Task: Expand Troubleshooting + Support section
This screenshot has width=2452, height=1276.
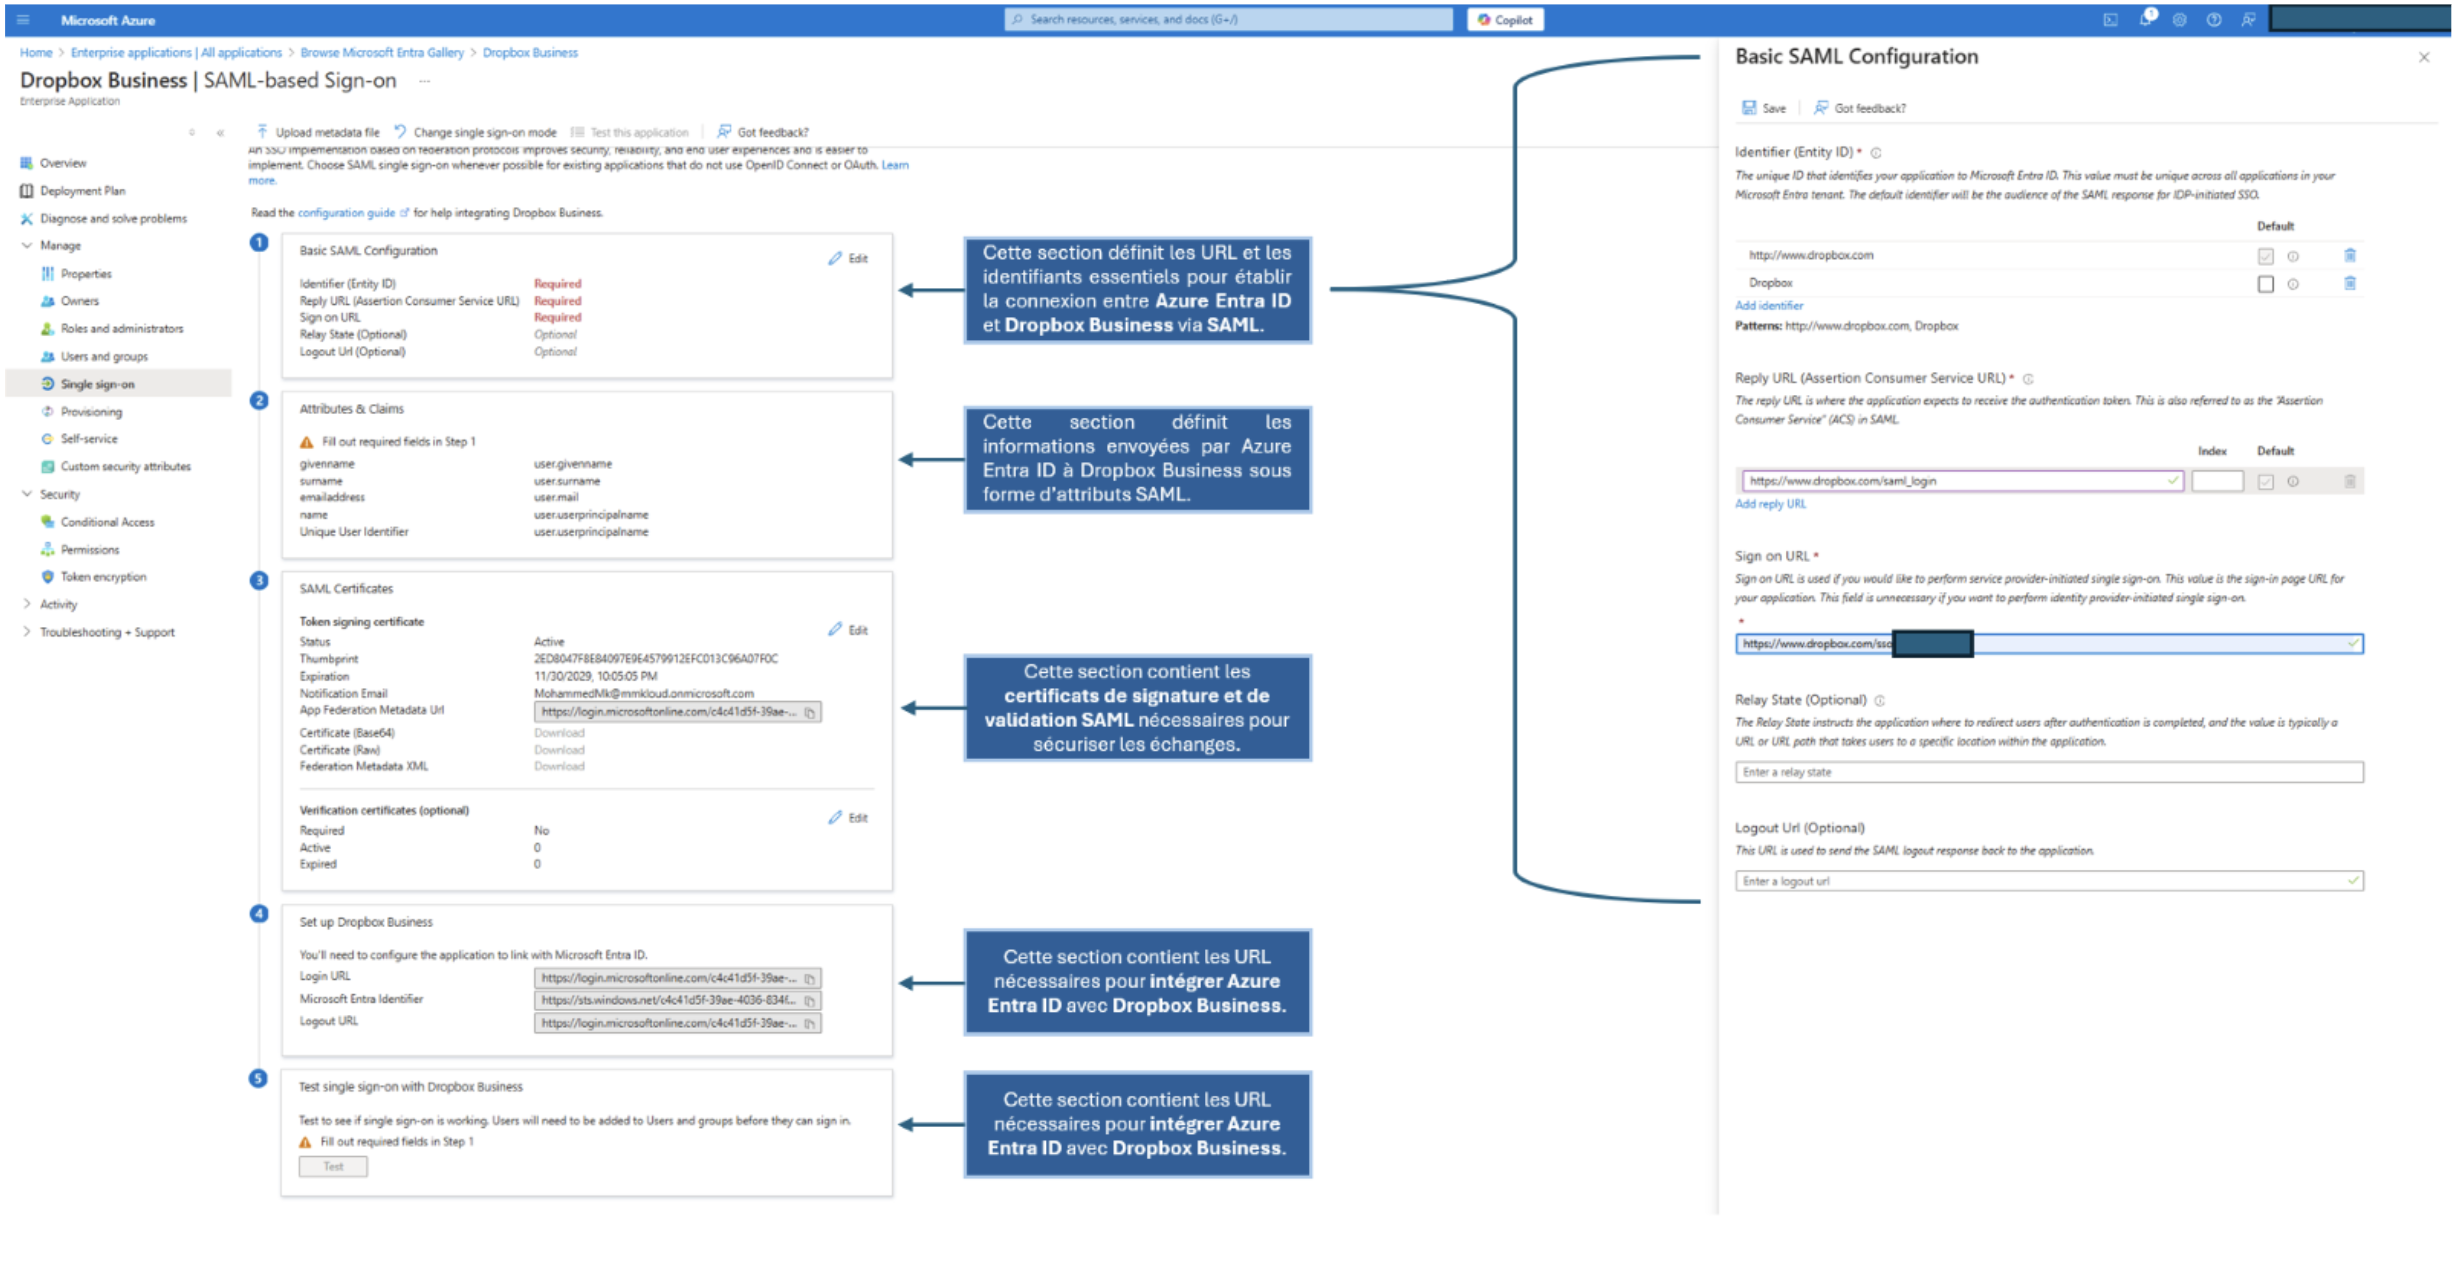Action: [x=27, y=633]
